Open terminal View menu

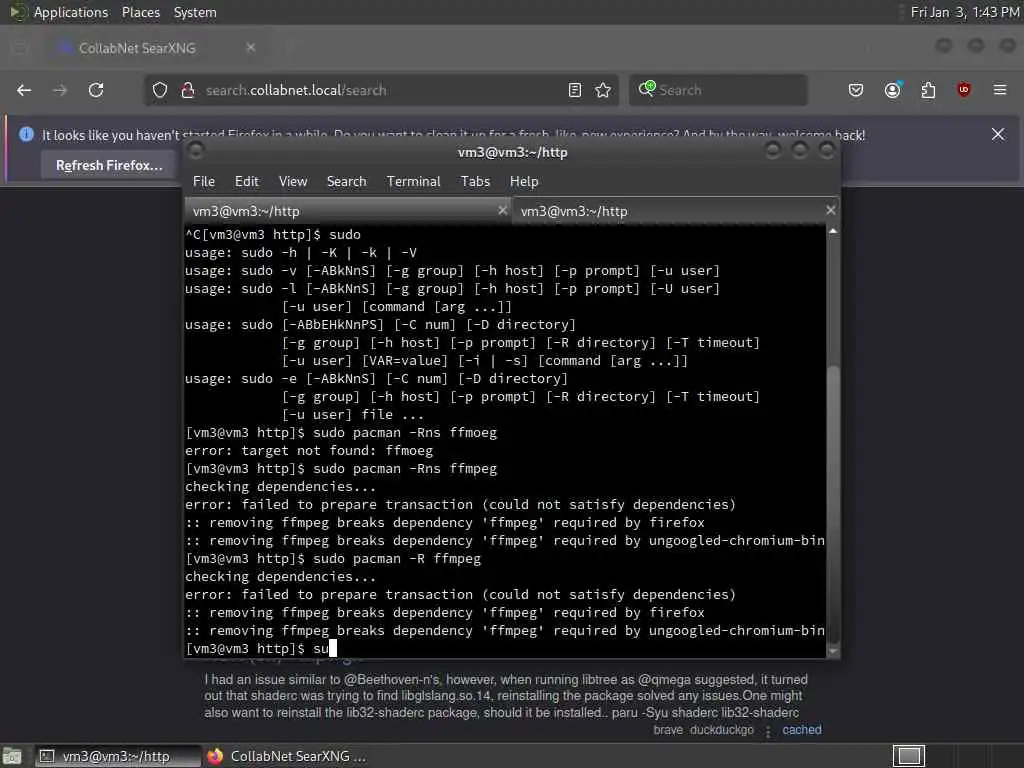293,182
